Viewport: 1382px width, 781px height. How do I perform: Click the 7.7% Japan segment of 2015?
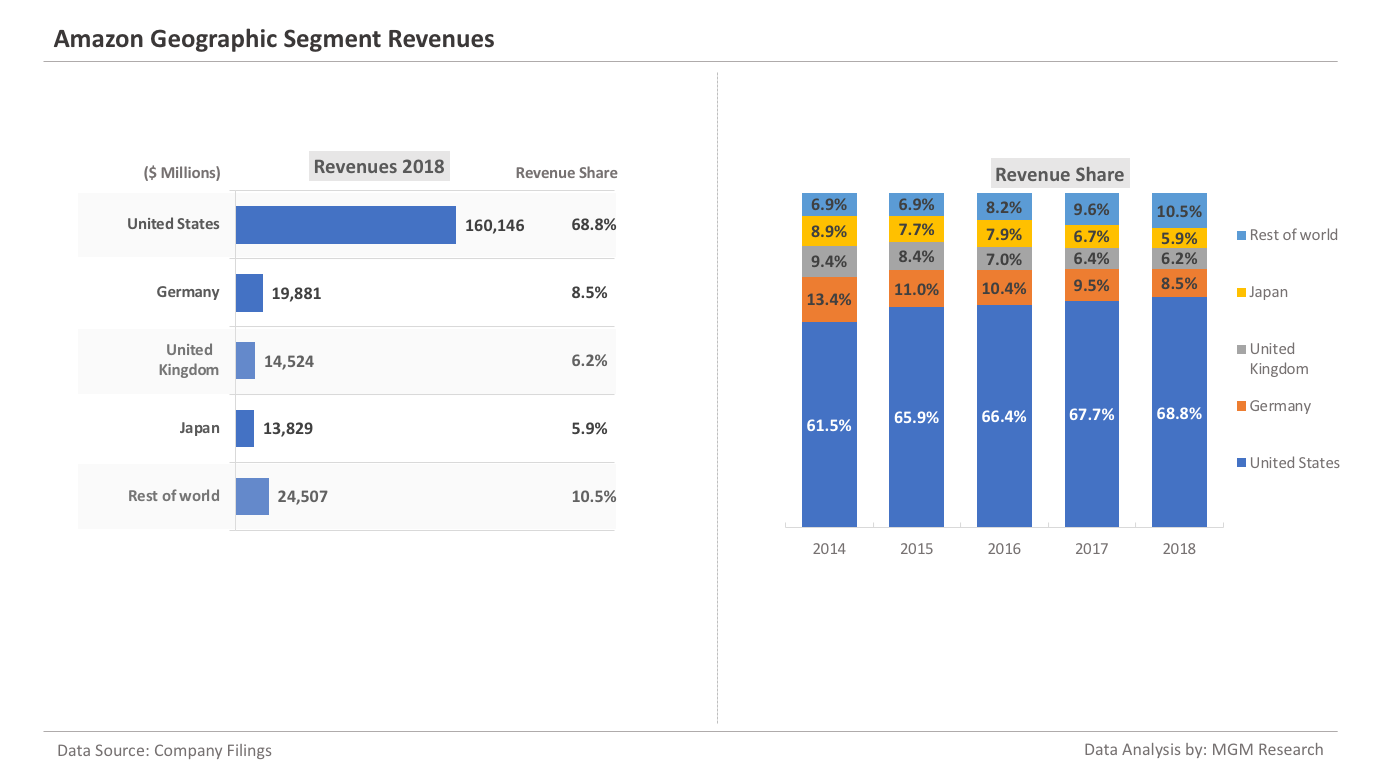pos(916,229)
